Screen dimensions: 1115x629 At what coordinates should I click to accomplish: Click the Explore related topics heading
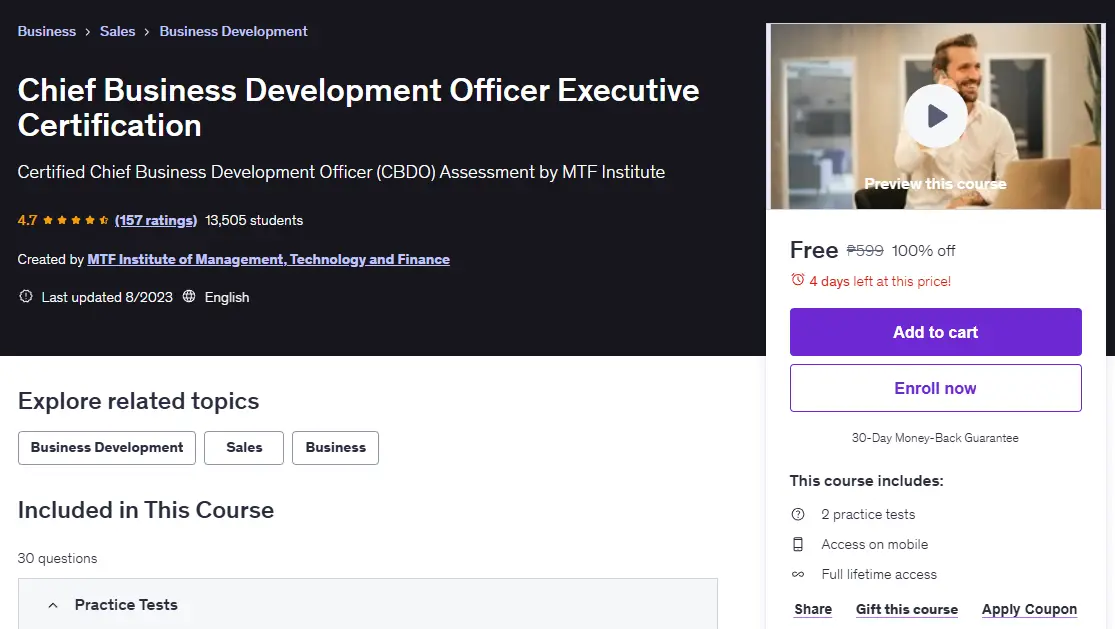[x=138, y=401]
